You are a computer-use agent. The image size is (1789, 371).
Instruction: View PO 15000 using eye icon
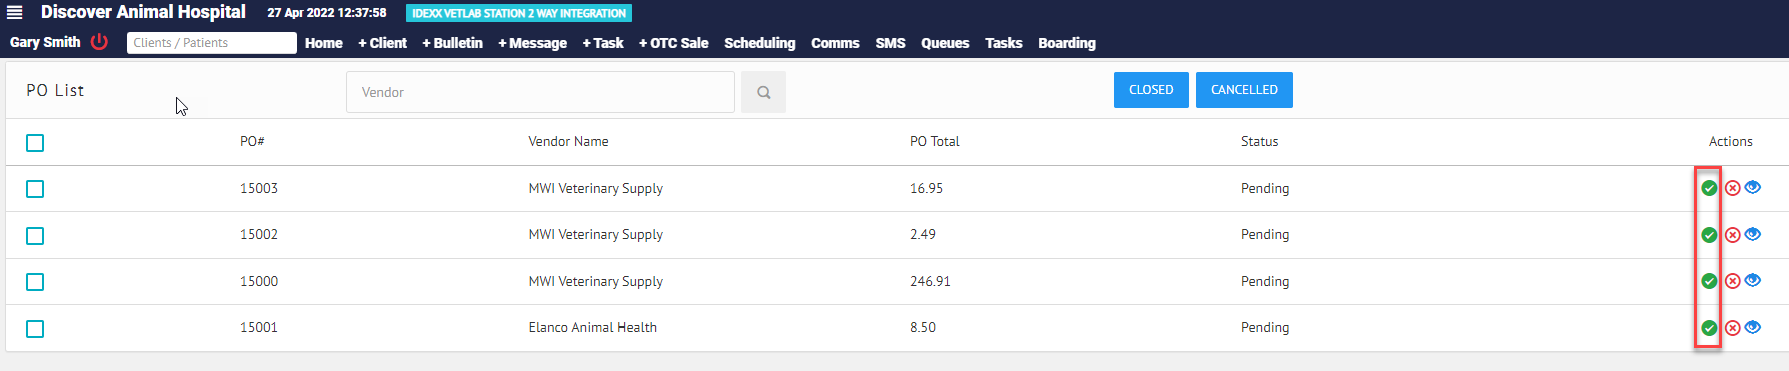(1753, 280)
